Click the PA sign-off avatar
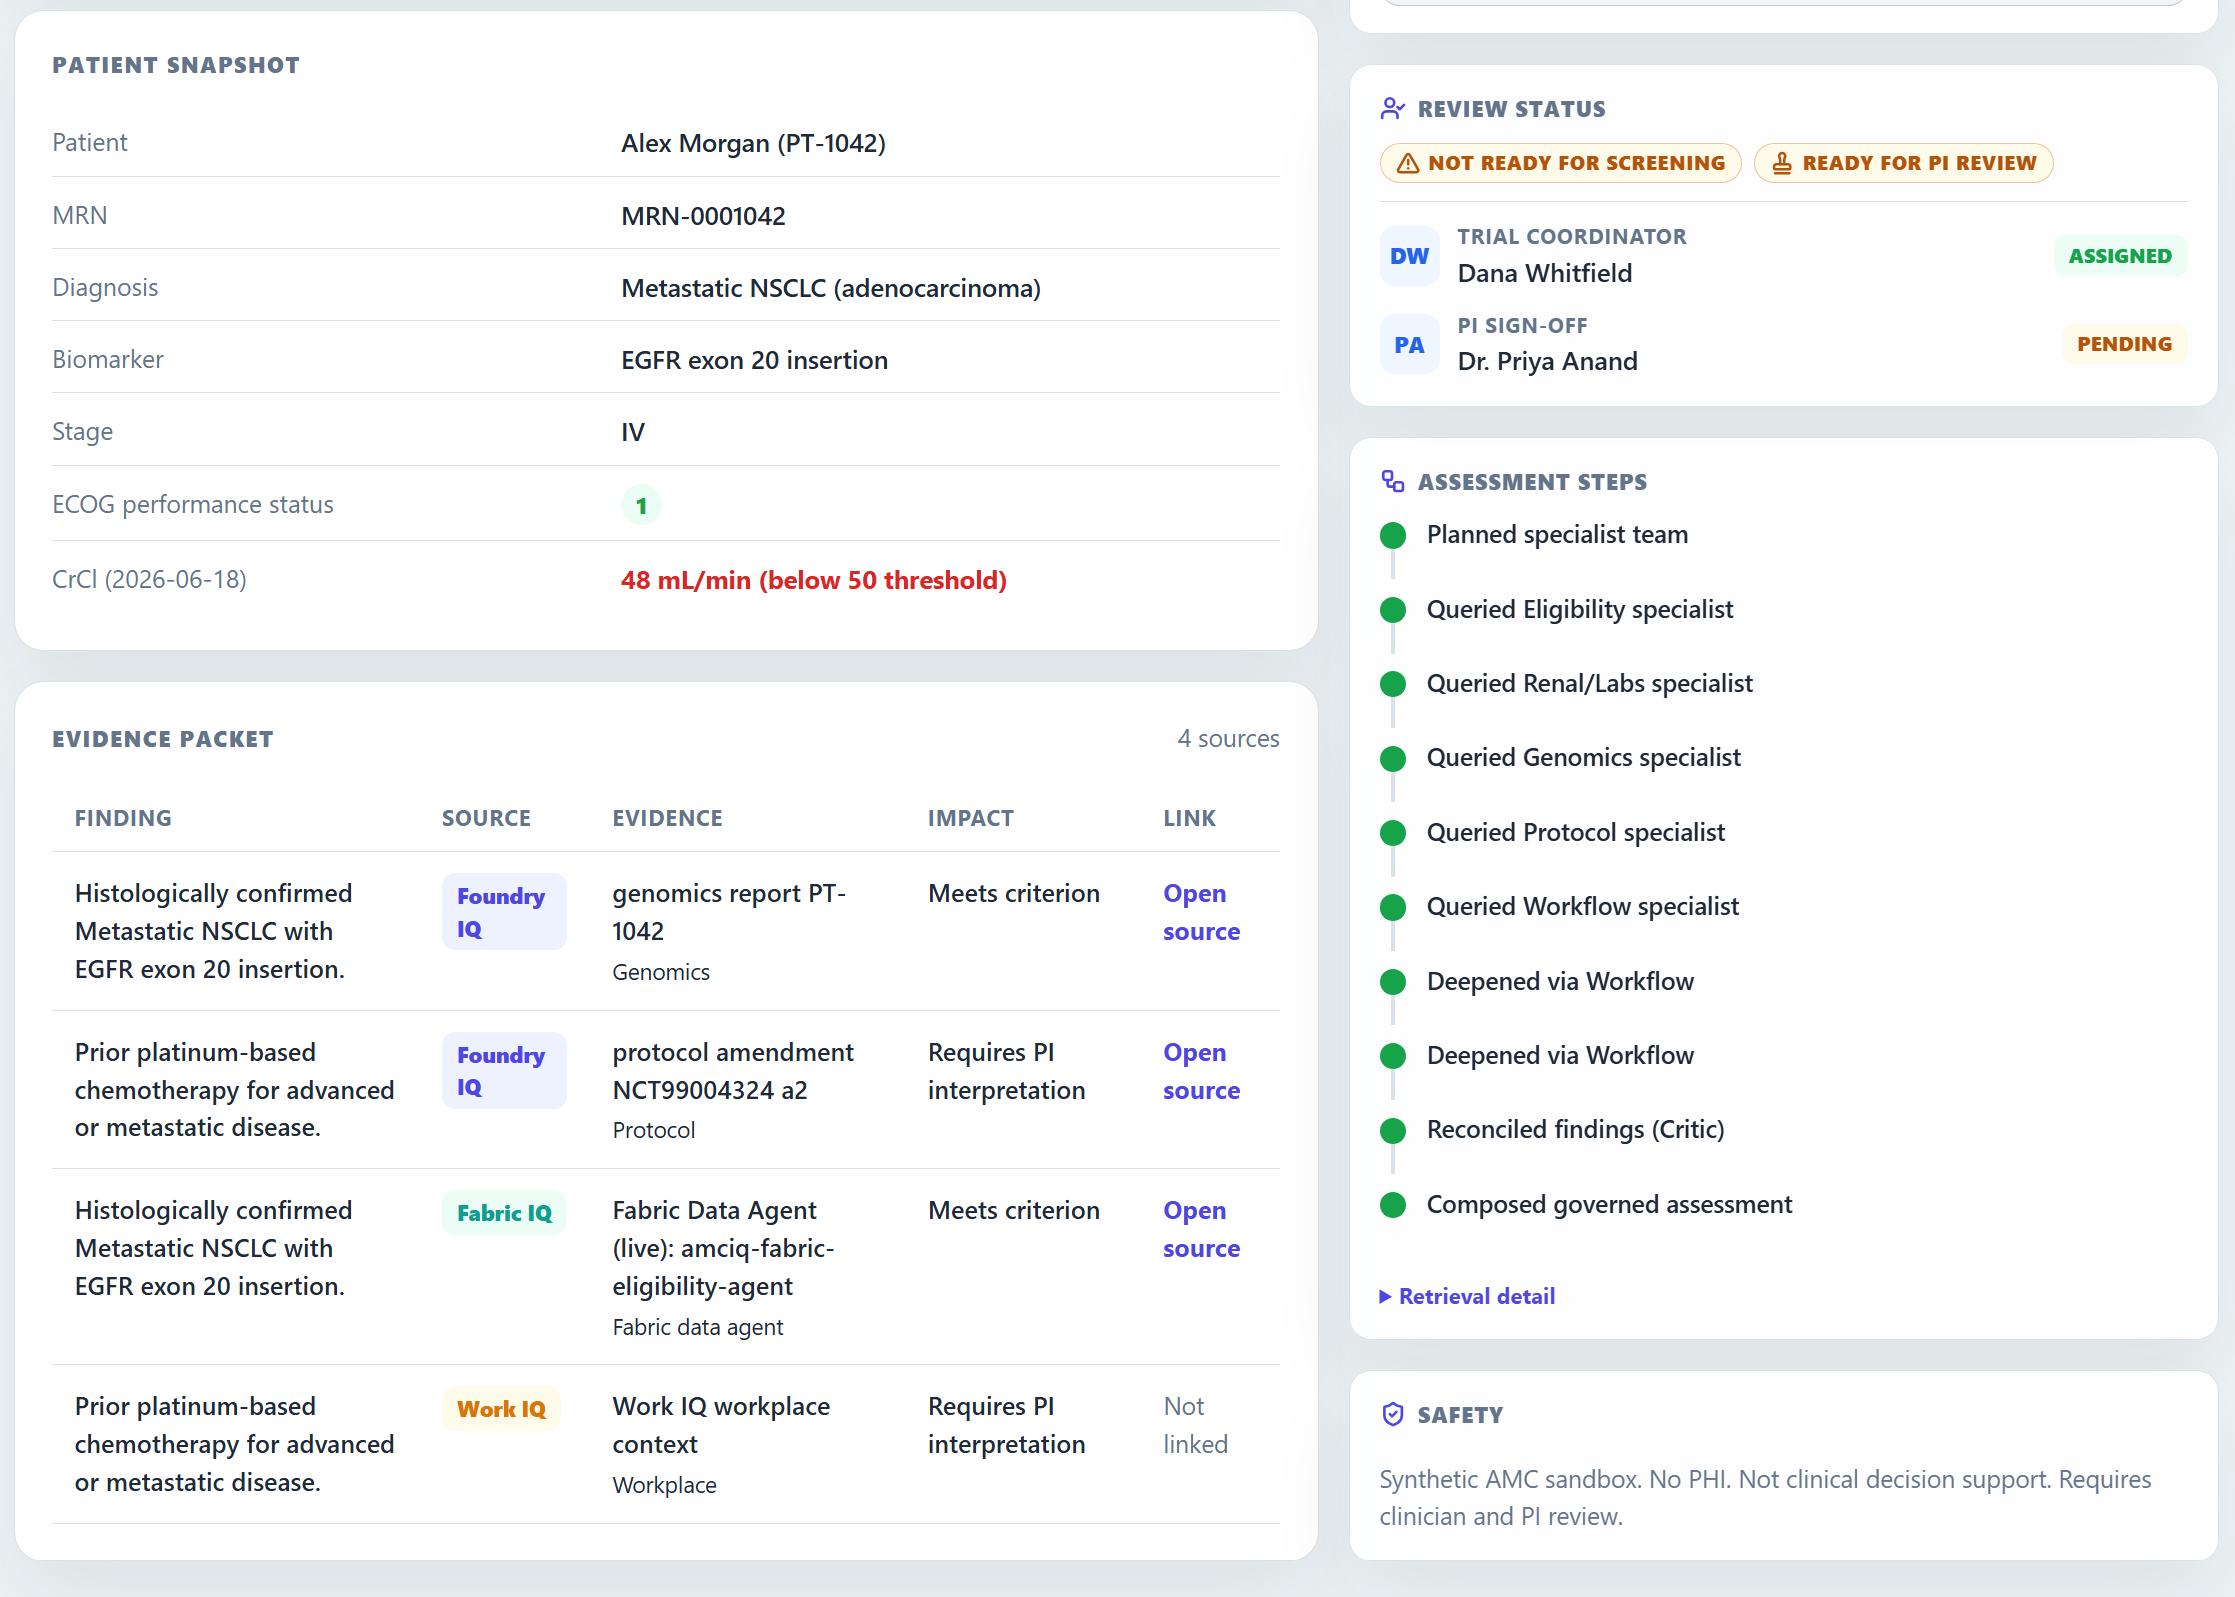The width and height of the screenshot is (2235, 1597). tap(1409, 345)
